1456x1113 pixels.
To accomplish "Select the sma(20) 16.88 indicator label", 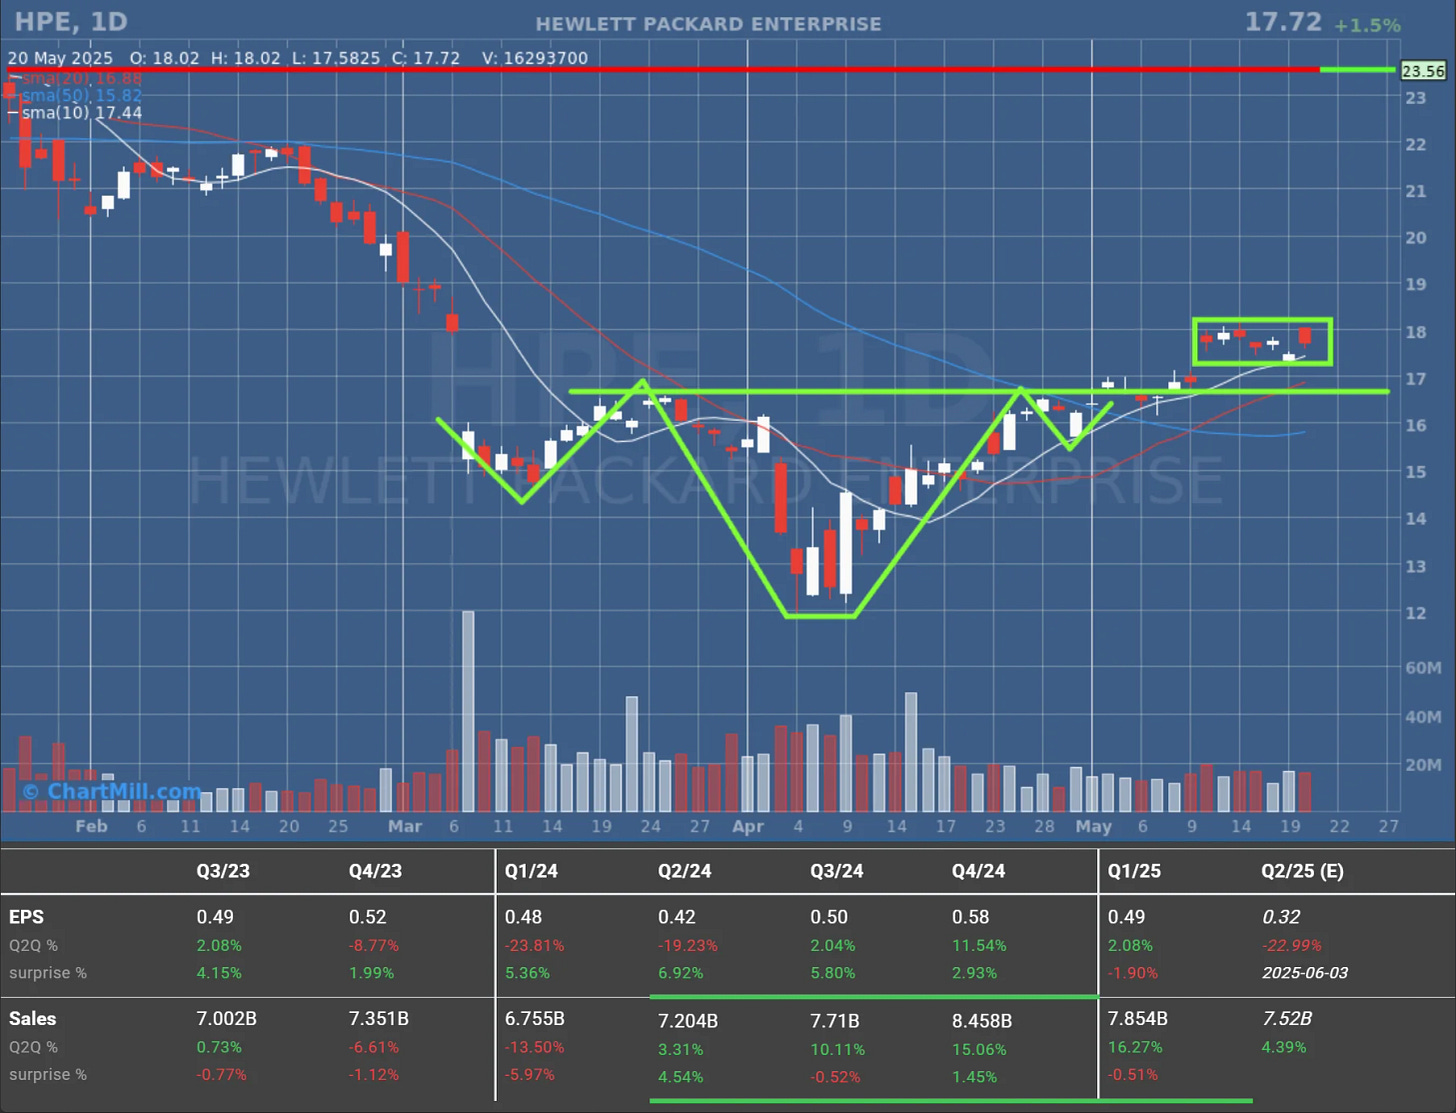I will point(82,78).
